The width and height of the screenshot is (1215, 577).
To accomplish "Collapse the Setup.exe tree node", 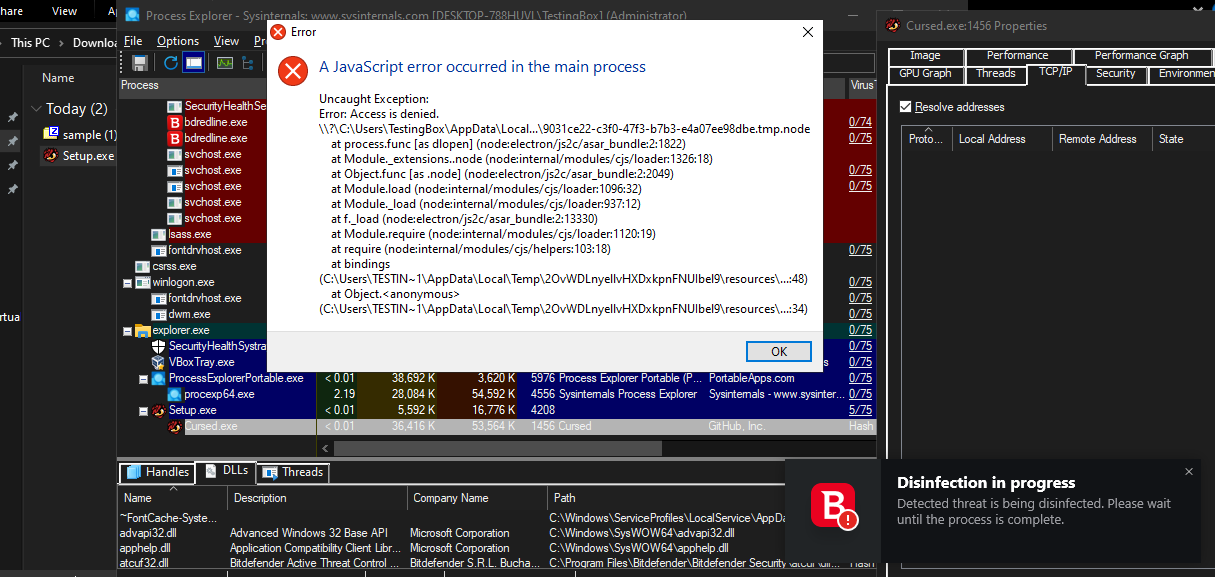I will click(143, 410).
